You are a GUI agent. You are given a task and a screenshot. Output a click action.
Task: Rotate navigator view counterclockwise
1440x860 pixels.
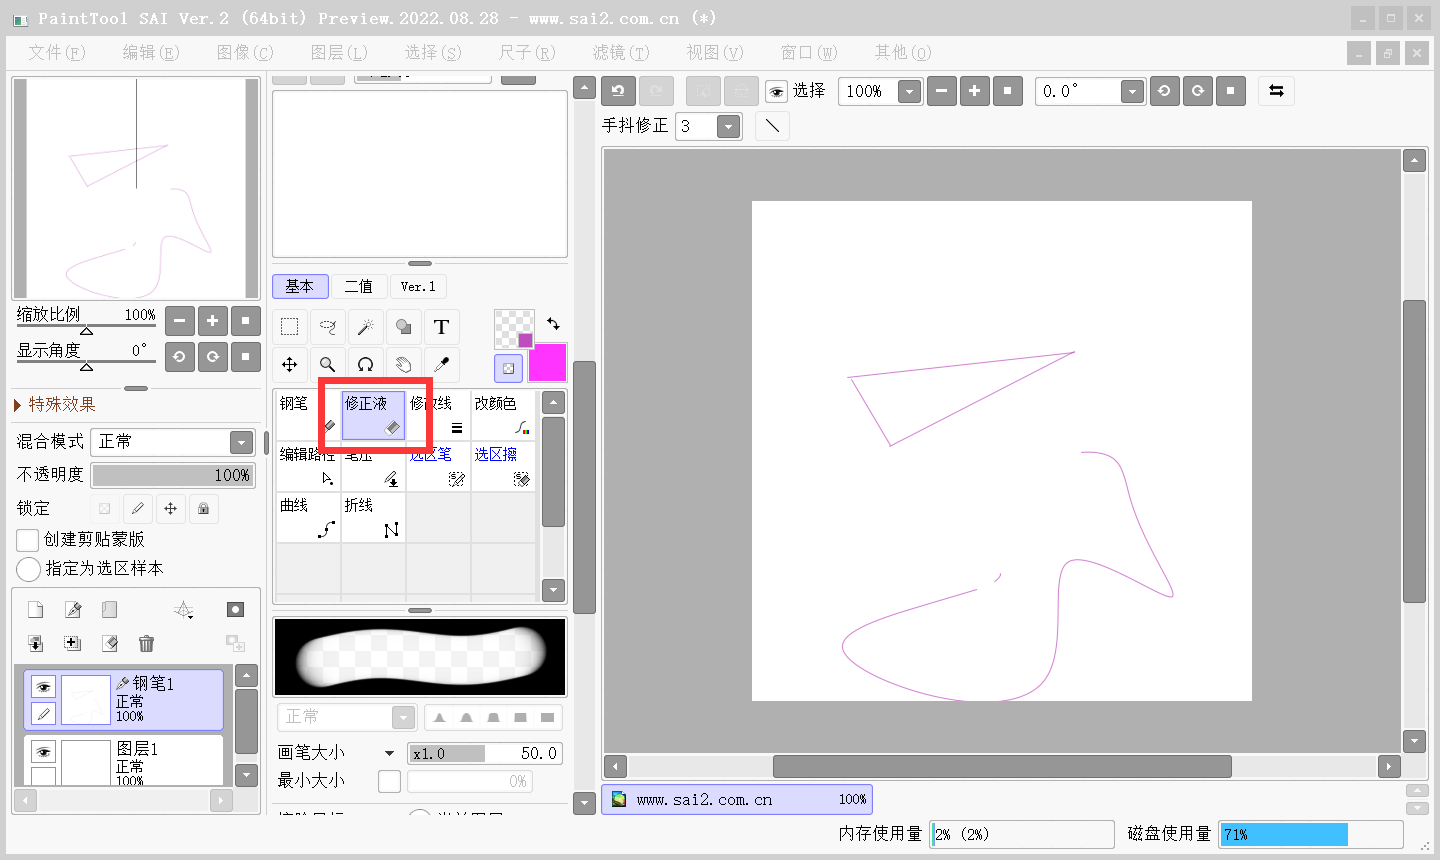(179, 356)
